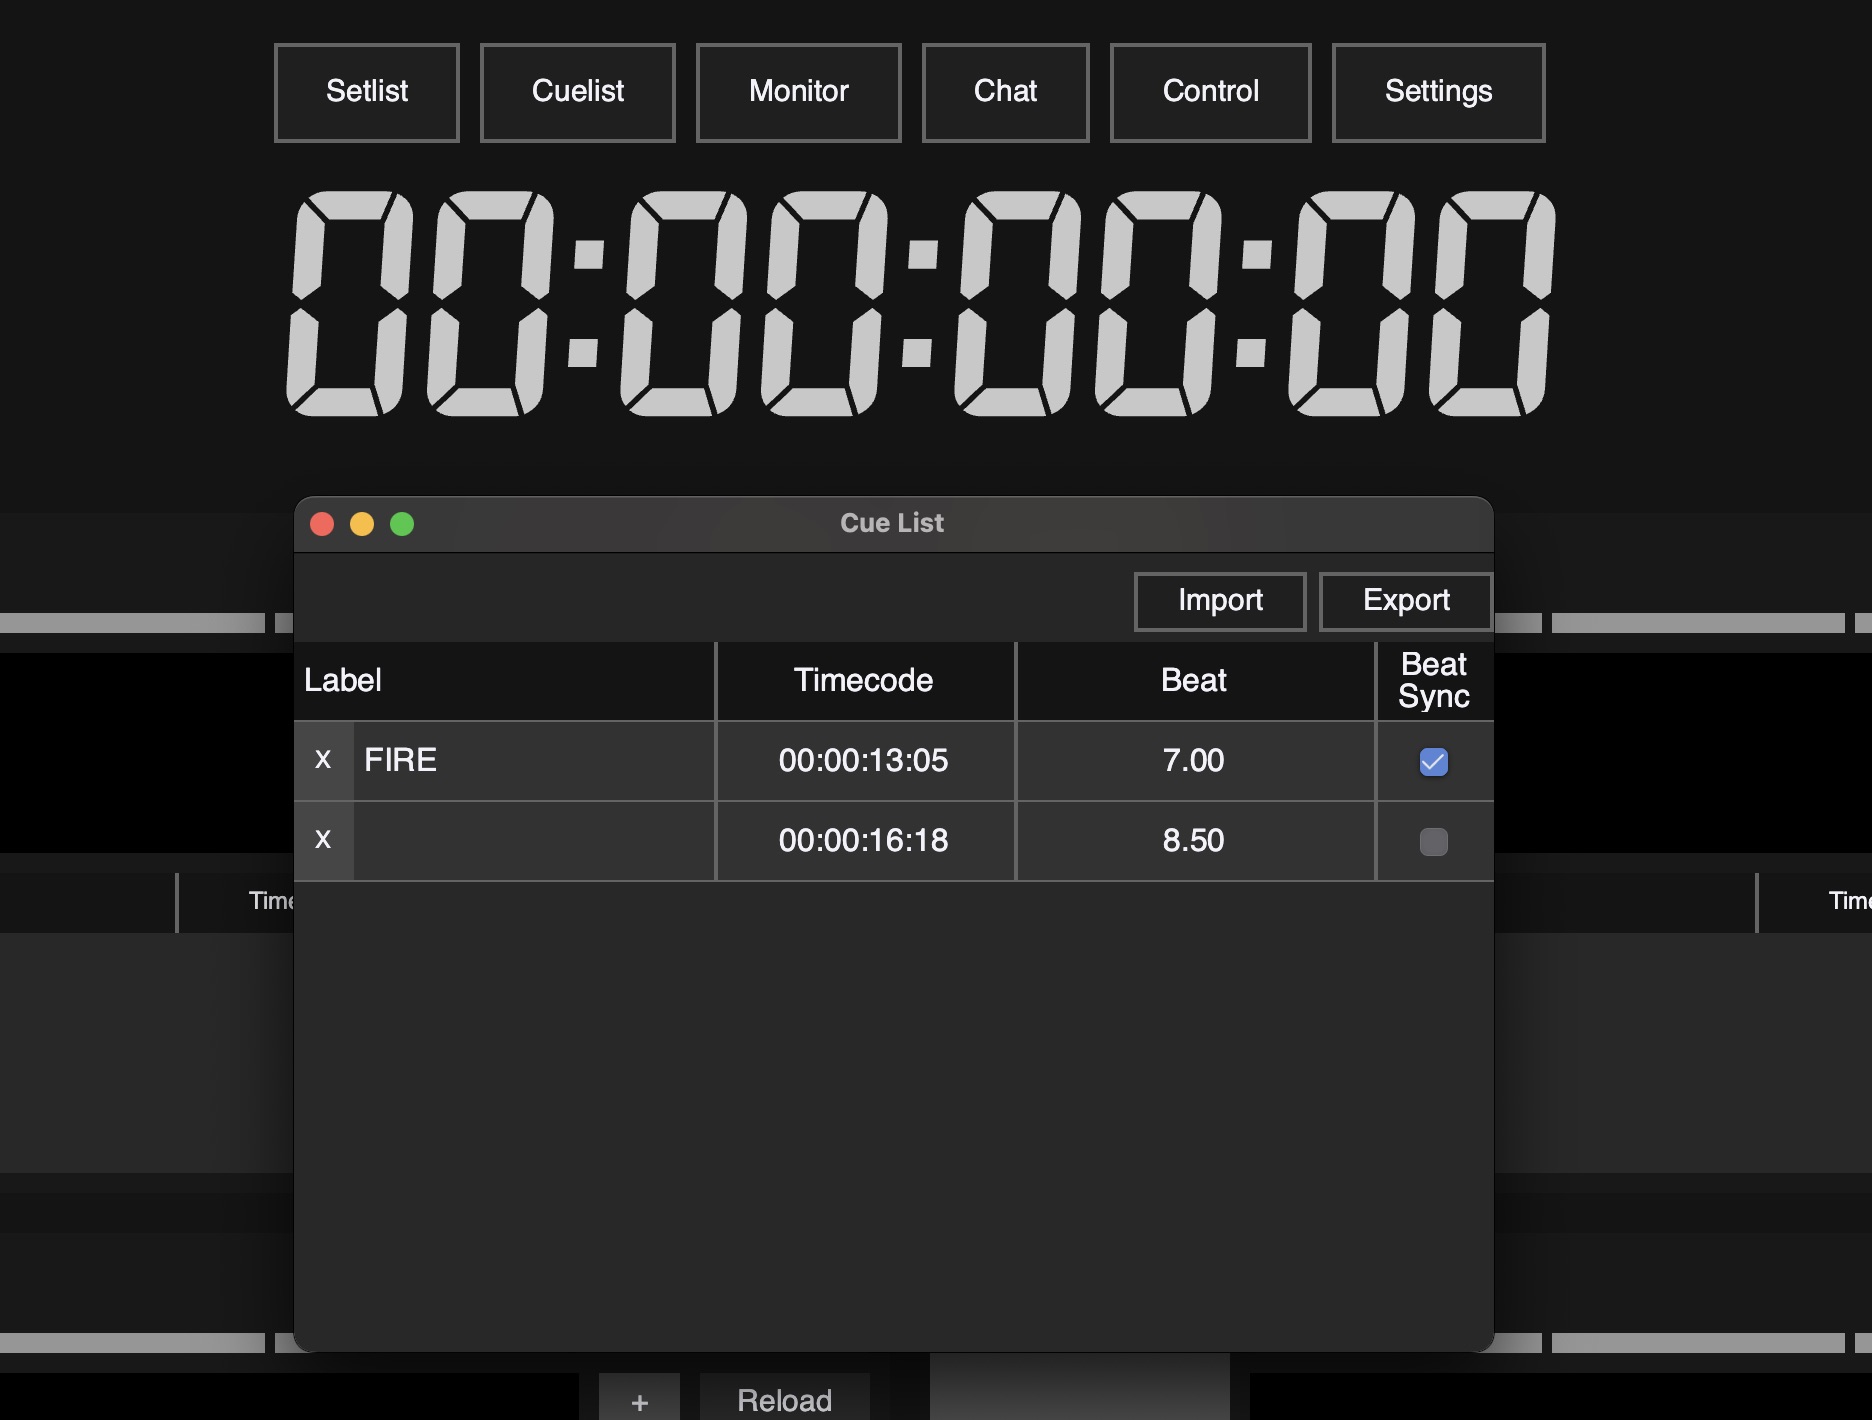
Task: Click the Reload button
Action: (x=784, y=1399)
